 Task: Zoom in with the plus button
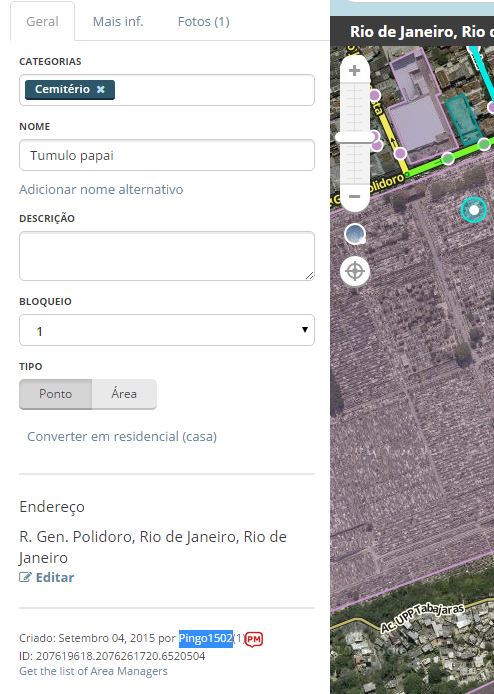click(x=354, y=70)
